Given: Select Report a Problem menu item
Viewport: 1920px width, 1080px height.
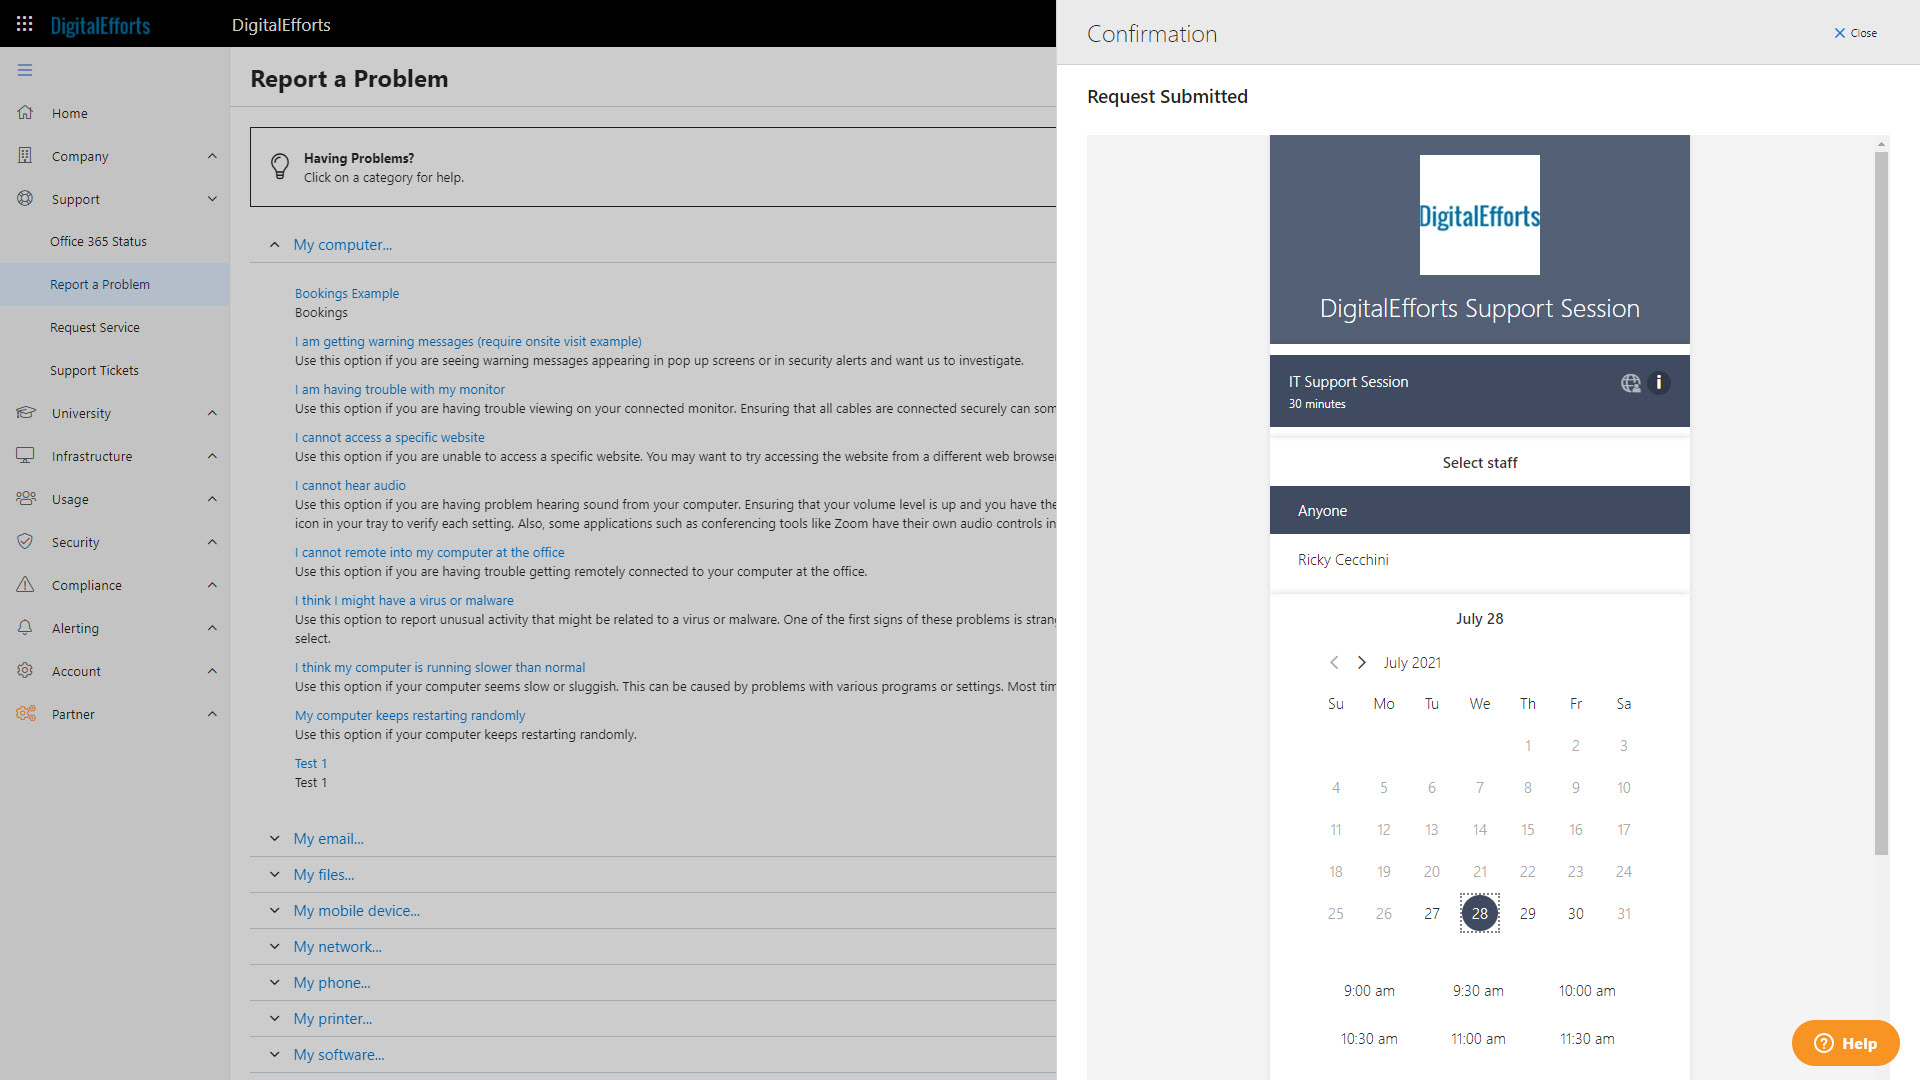Looking at the screenshot, I should [114, 284].
